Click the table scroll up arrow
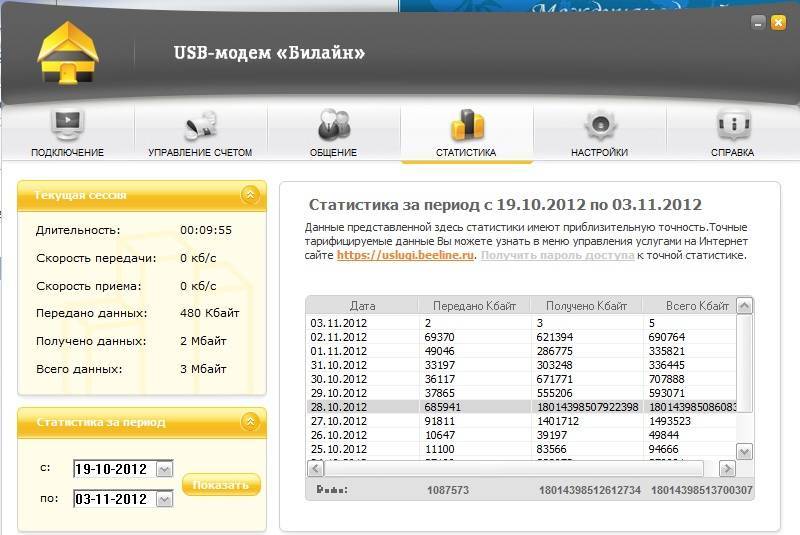 tap(745, 306)
